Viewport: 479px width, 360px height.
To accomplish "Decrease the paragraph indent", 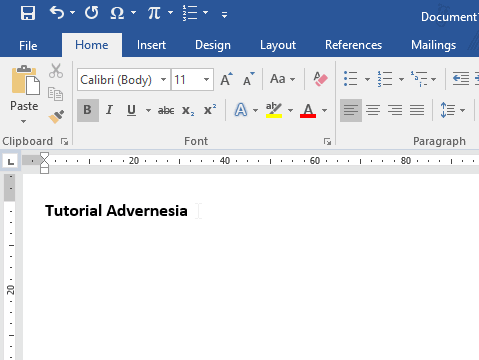I will 461,79.
